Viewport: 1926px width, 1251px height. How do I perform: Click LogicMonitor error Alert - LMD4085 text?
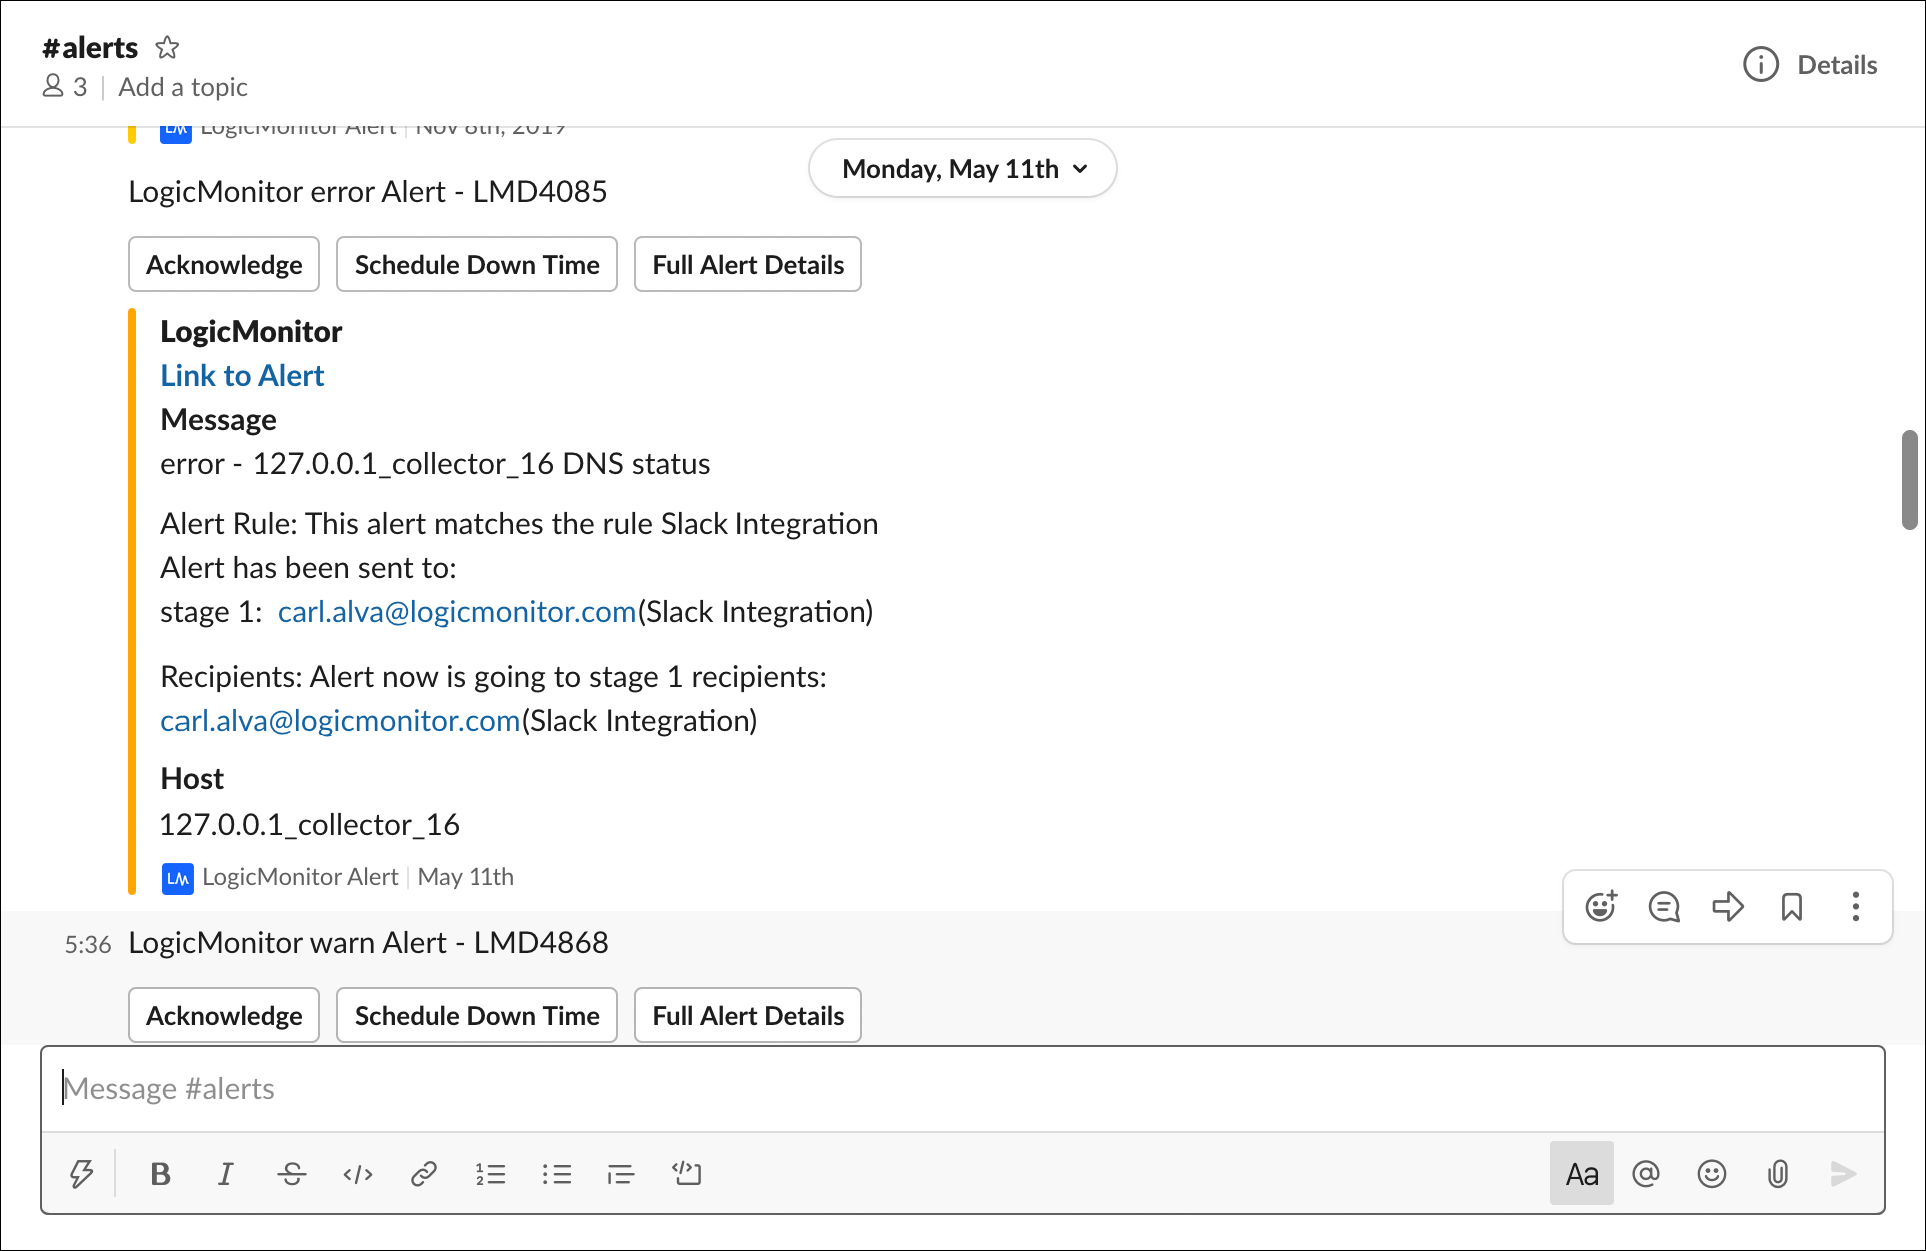(x=368, y=191)
